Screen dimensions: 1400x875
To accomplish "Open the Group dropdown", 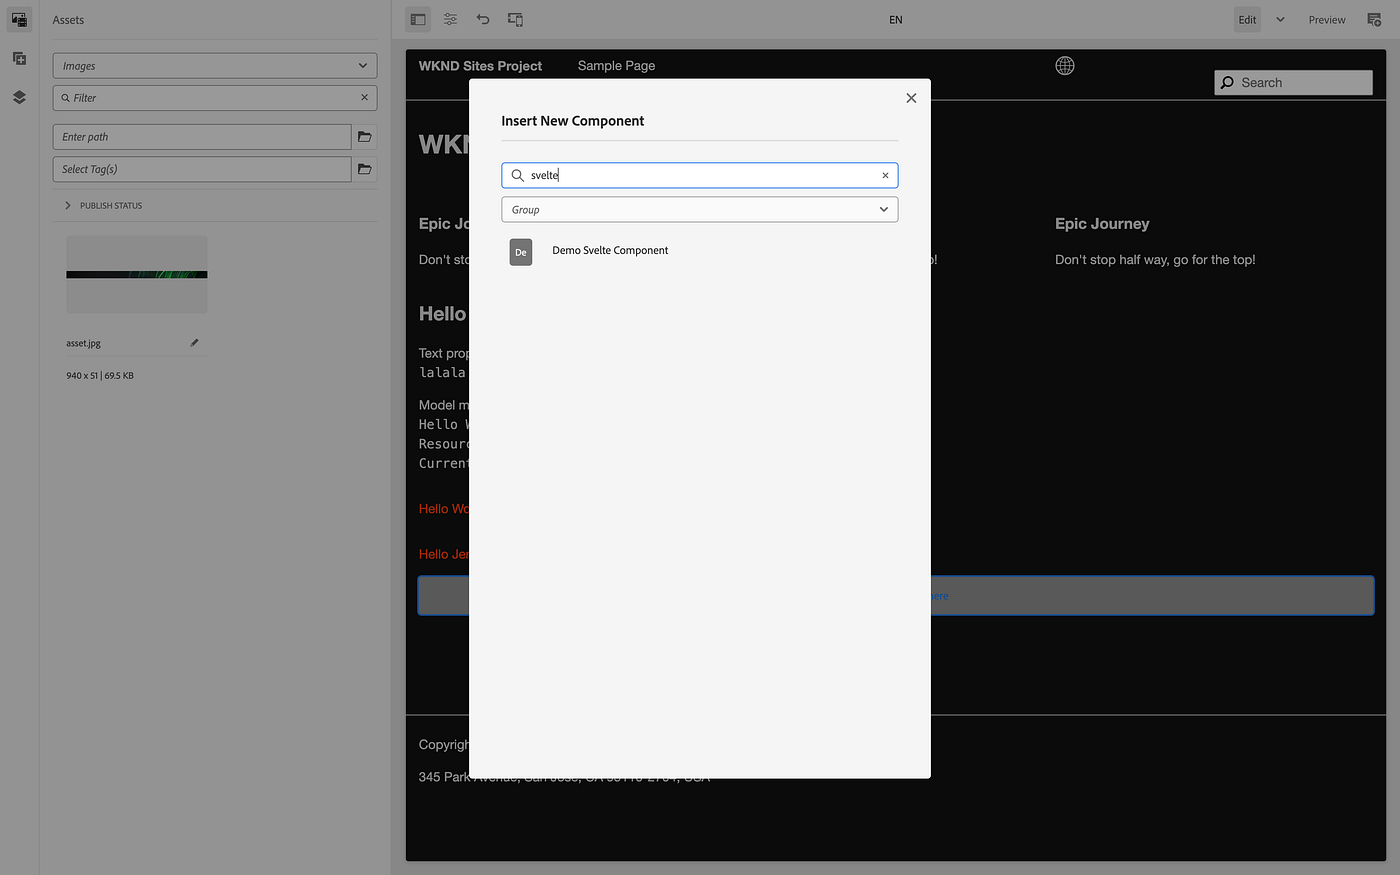I will coord(700,209).
